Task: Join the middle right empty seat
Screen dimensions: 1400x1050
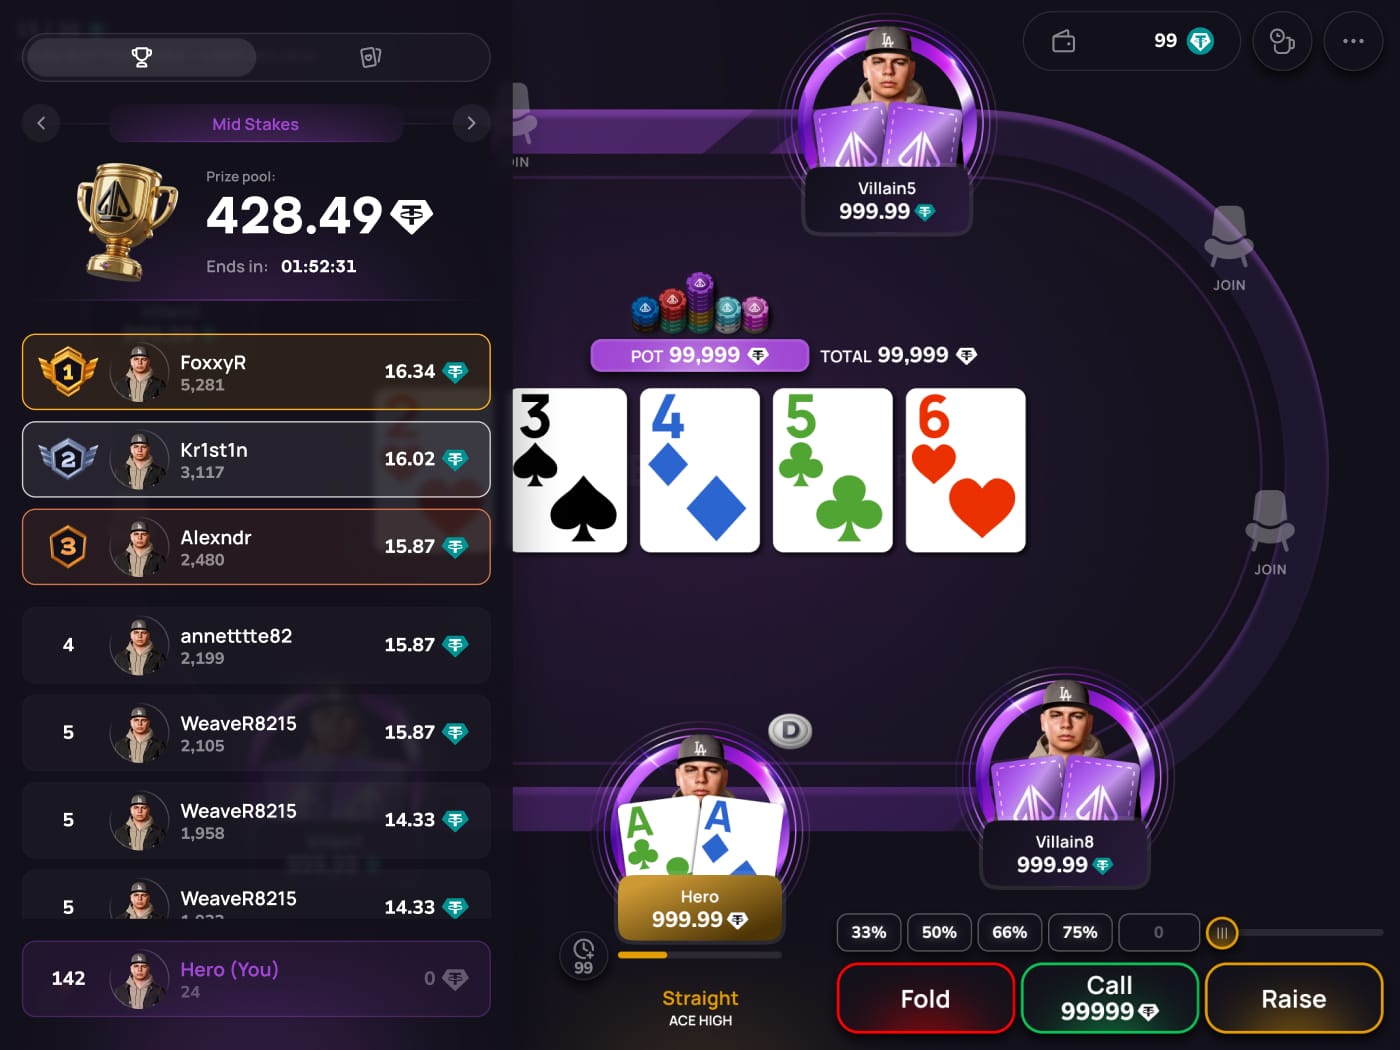Action: 1270,532
